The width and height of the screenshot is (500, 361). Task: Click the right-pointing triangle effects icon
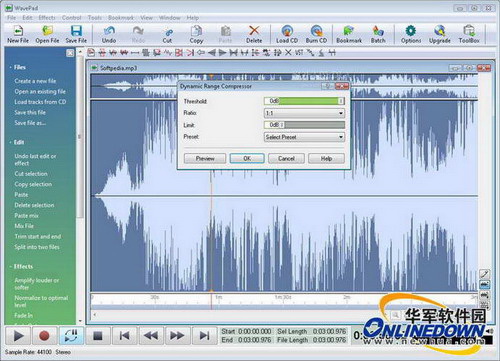coord(222,52)
